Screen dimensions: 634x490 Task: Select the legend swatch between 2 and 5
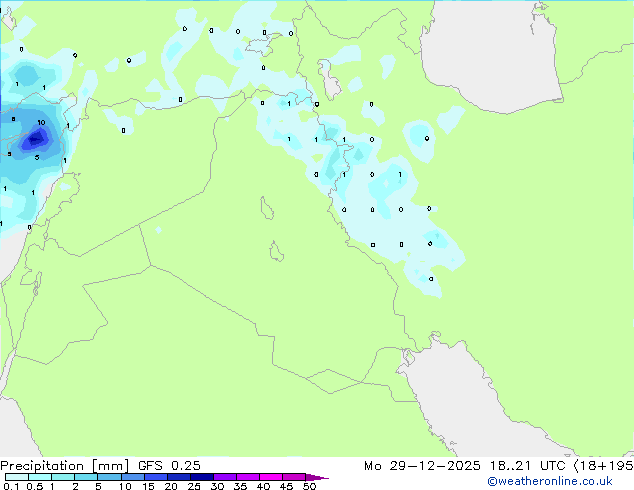click(86, 477)
